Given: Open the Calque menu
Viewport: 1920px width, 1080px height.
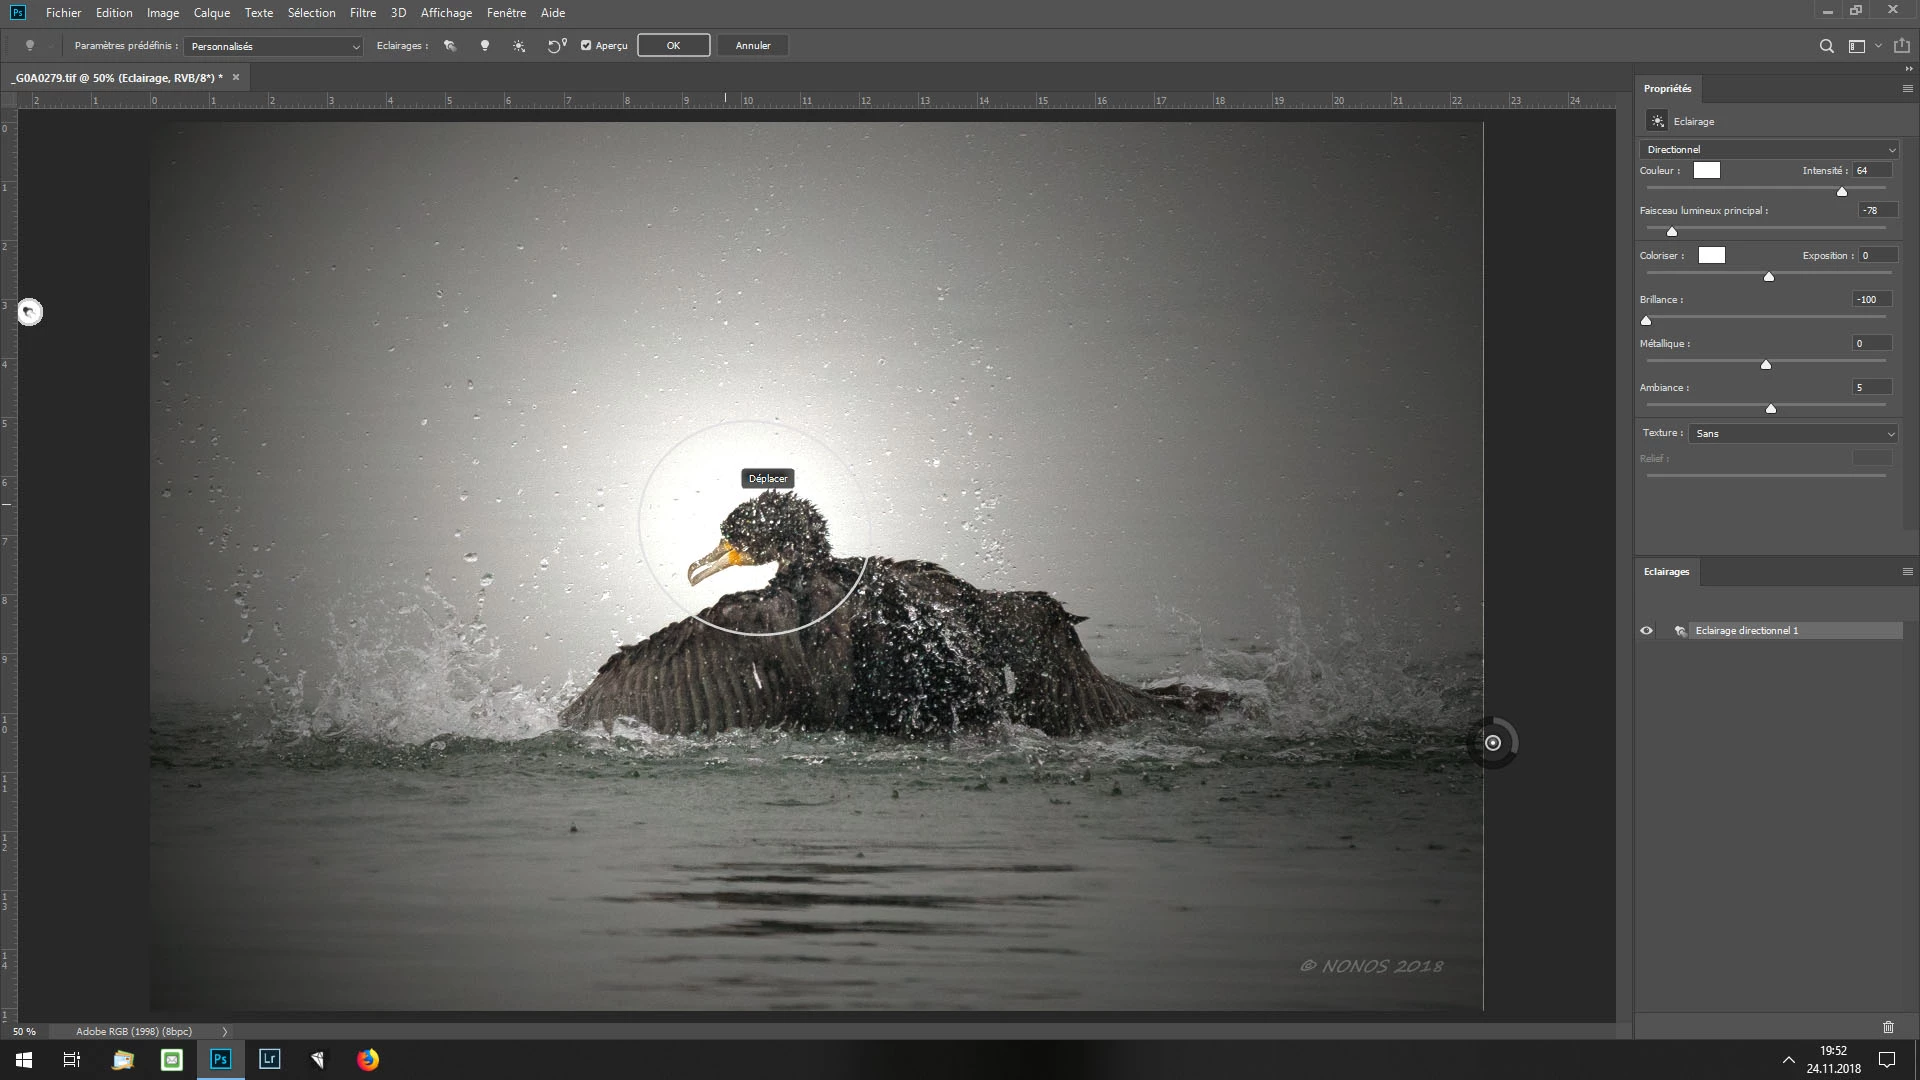Looking at the screenshot, I should (x=211, y=13).
